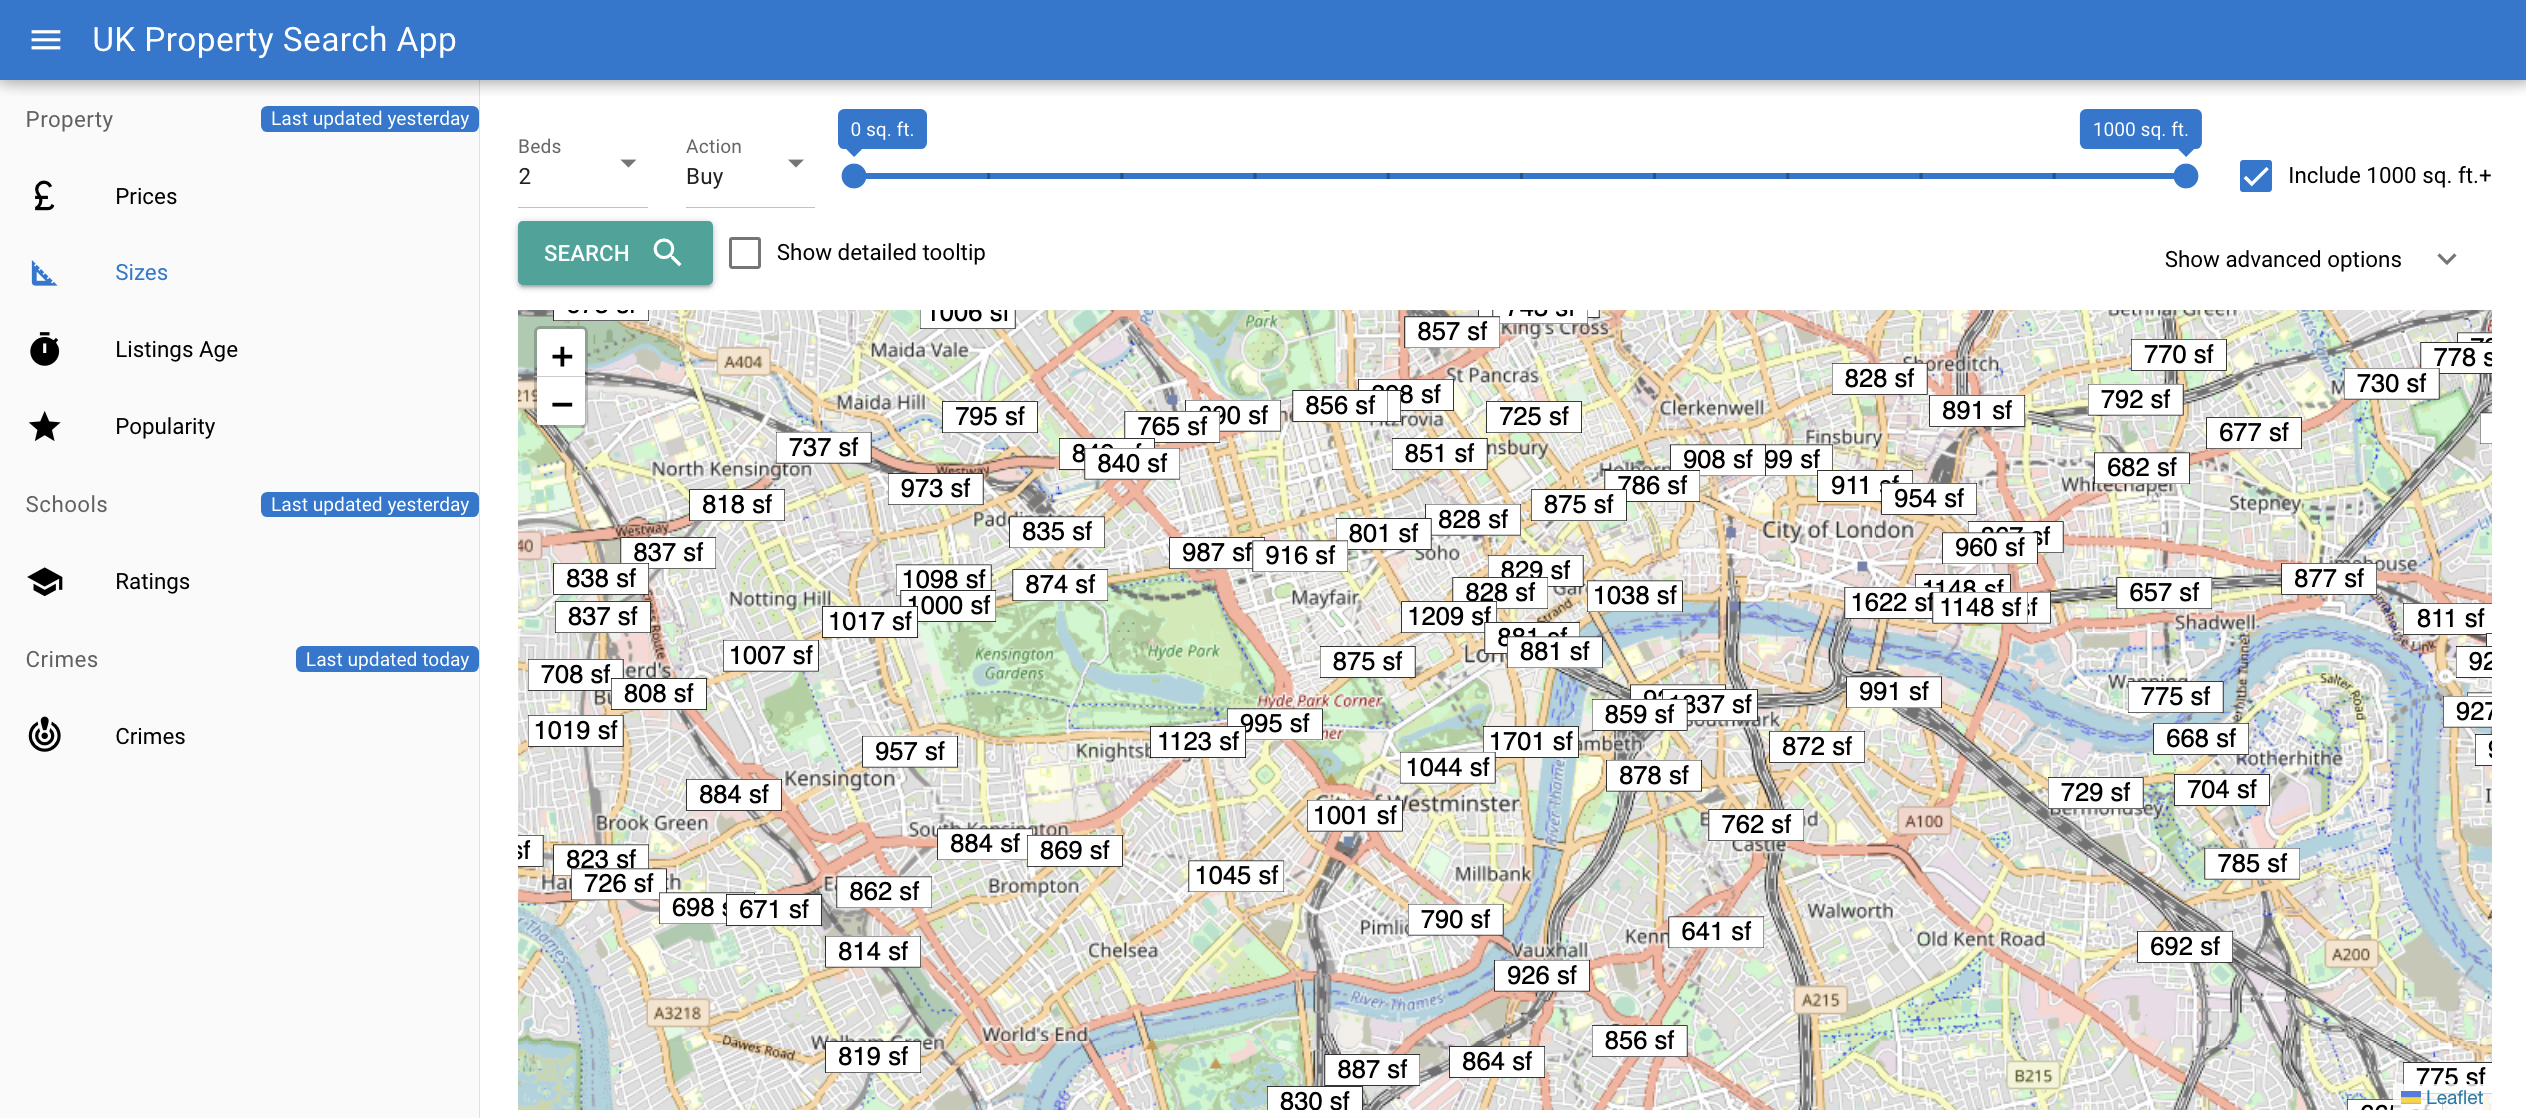Zoom out of the map
Viewport: 2526px width, 1118px height.
tap(562, 404)
